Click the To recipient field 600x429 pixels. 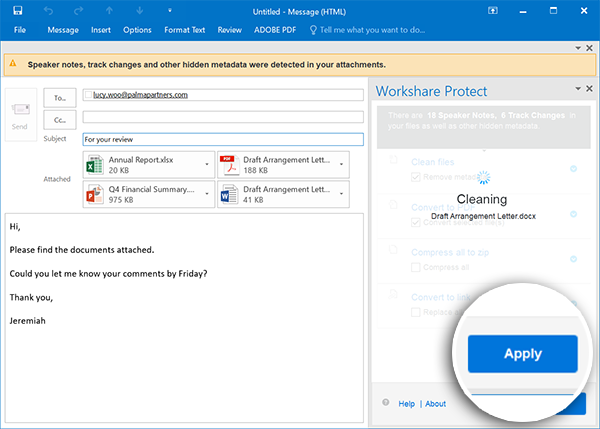click(223, 95)
